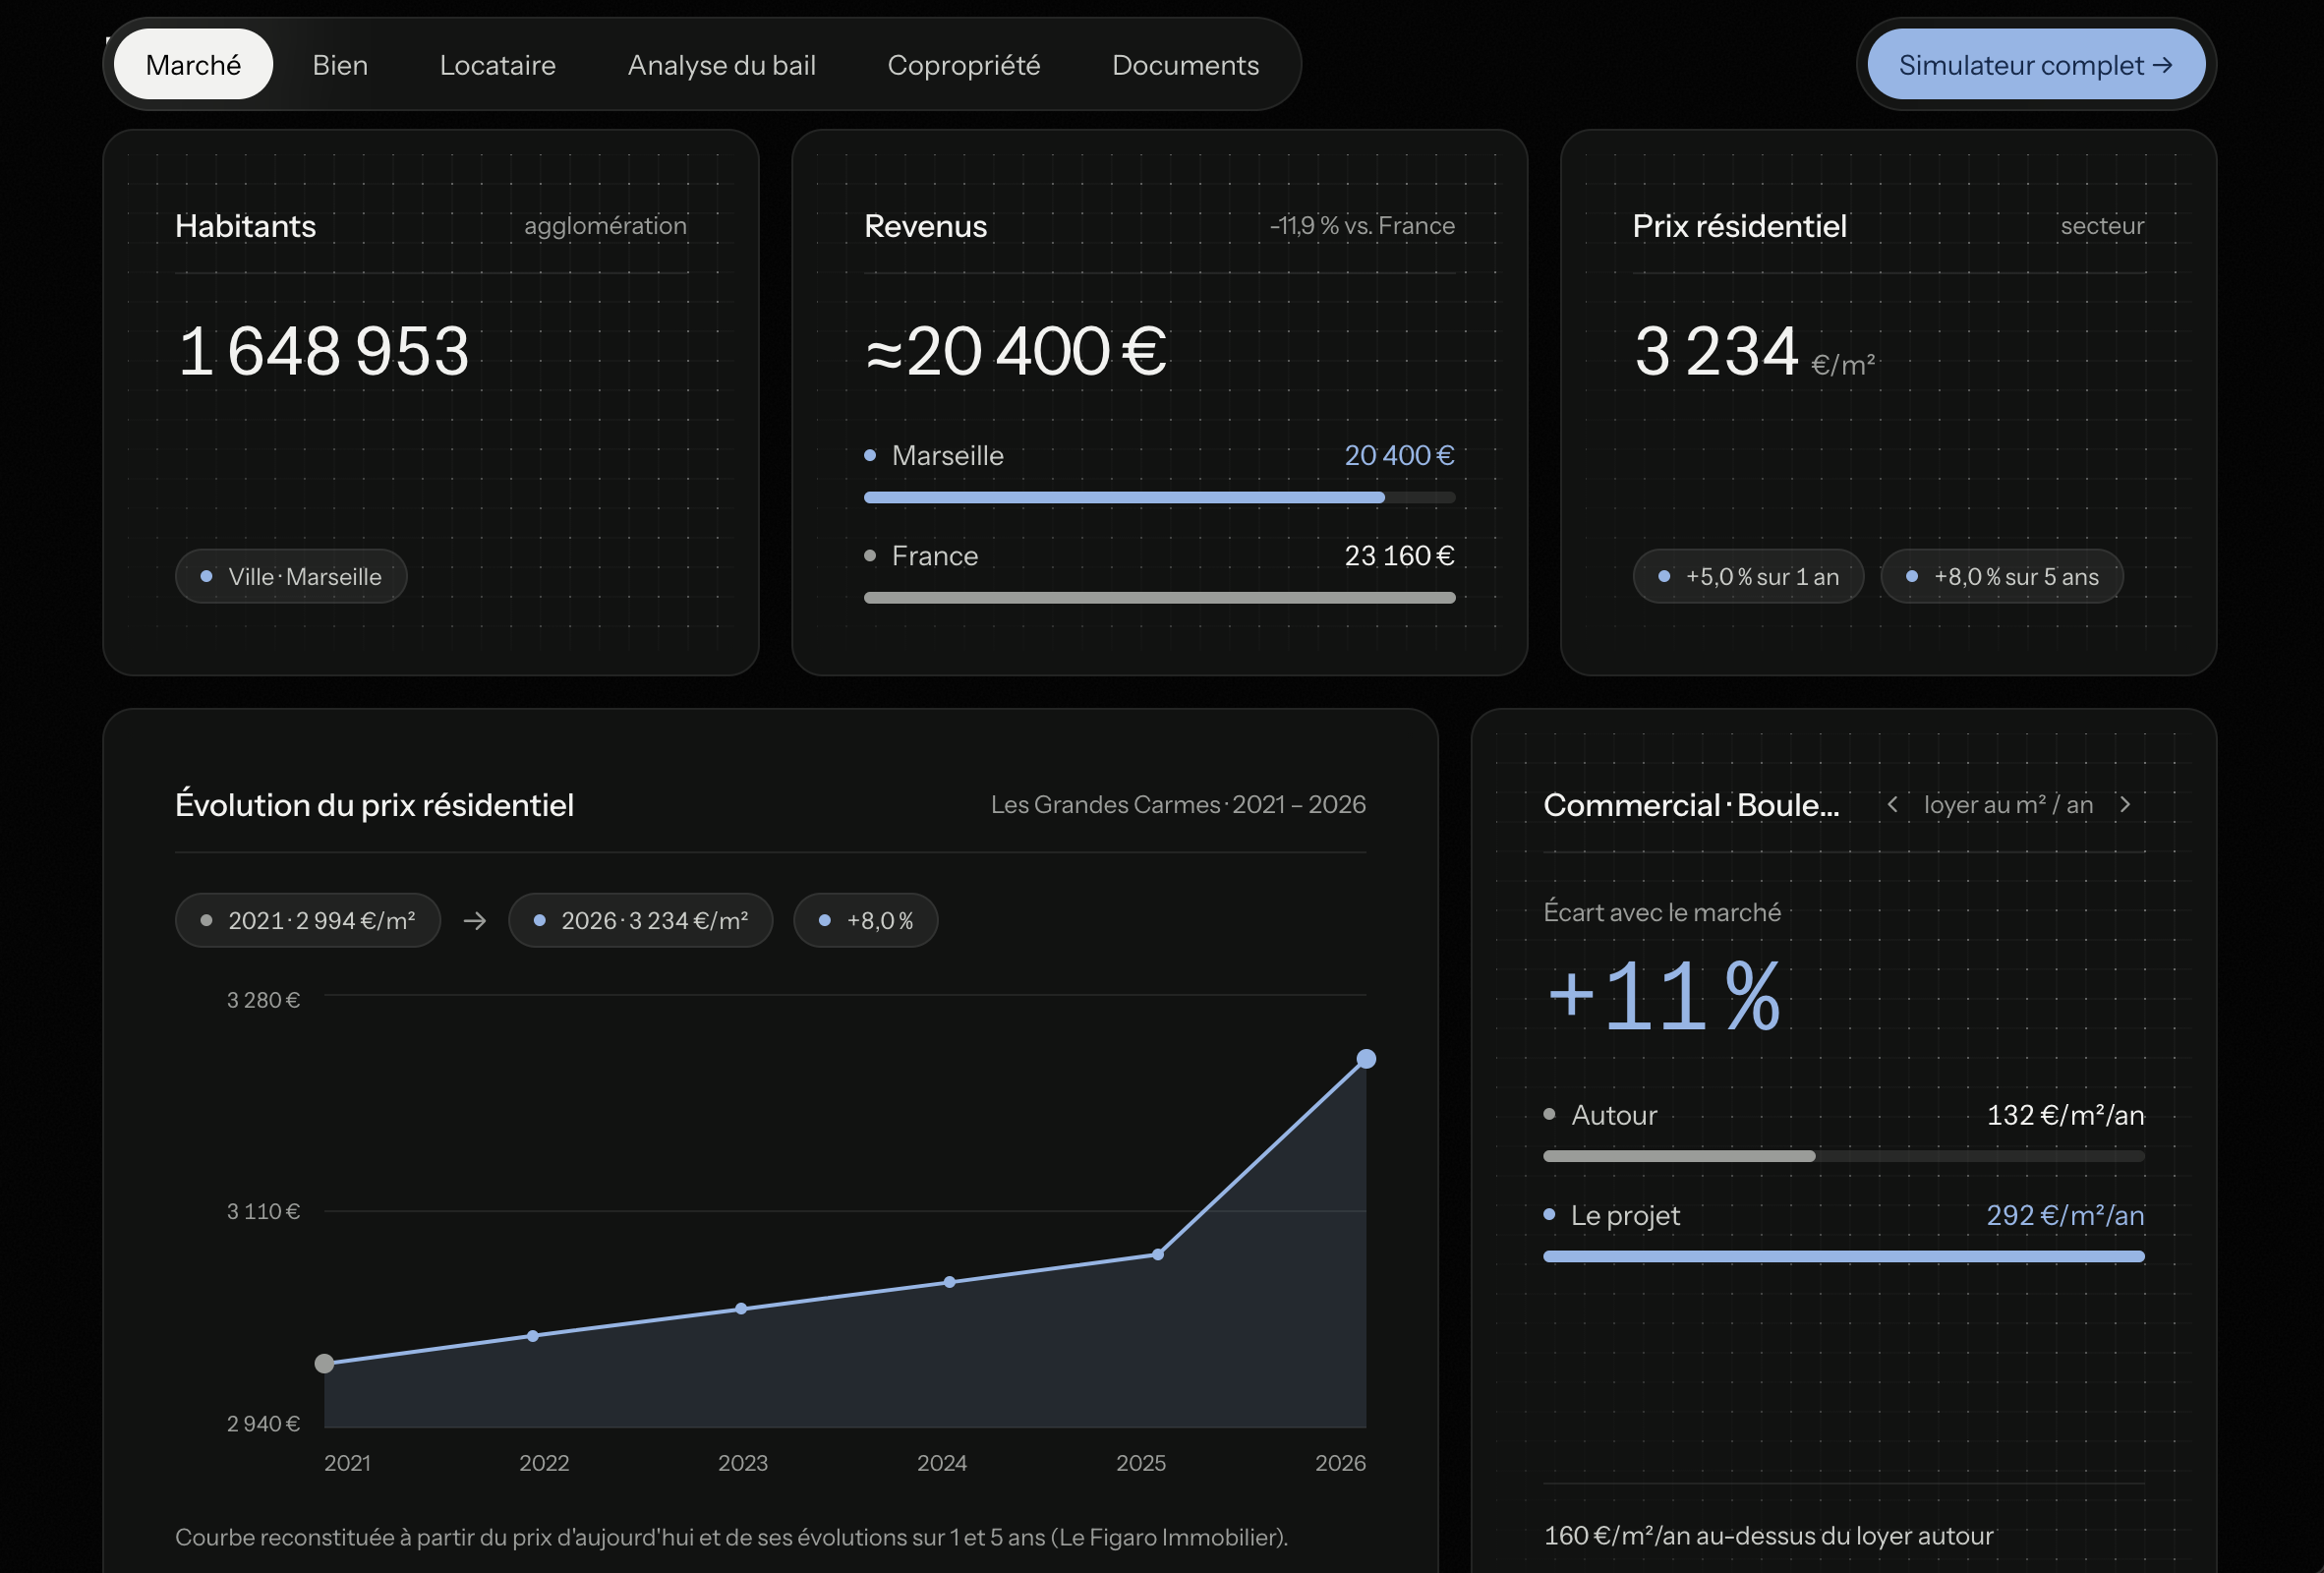Image resolution: width=2324 pixels, height=1573 pixels.
Task: Click the '23 160 €' France value
Action: [1399, 556]
